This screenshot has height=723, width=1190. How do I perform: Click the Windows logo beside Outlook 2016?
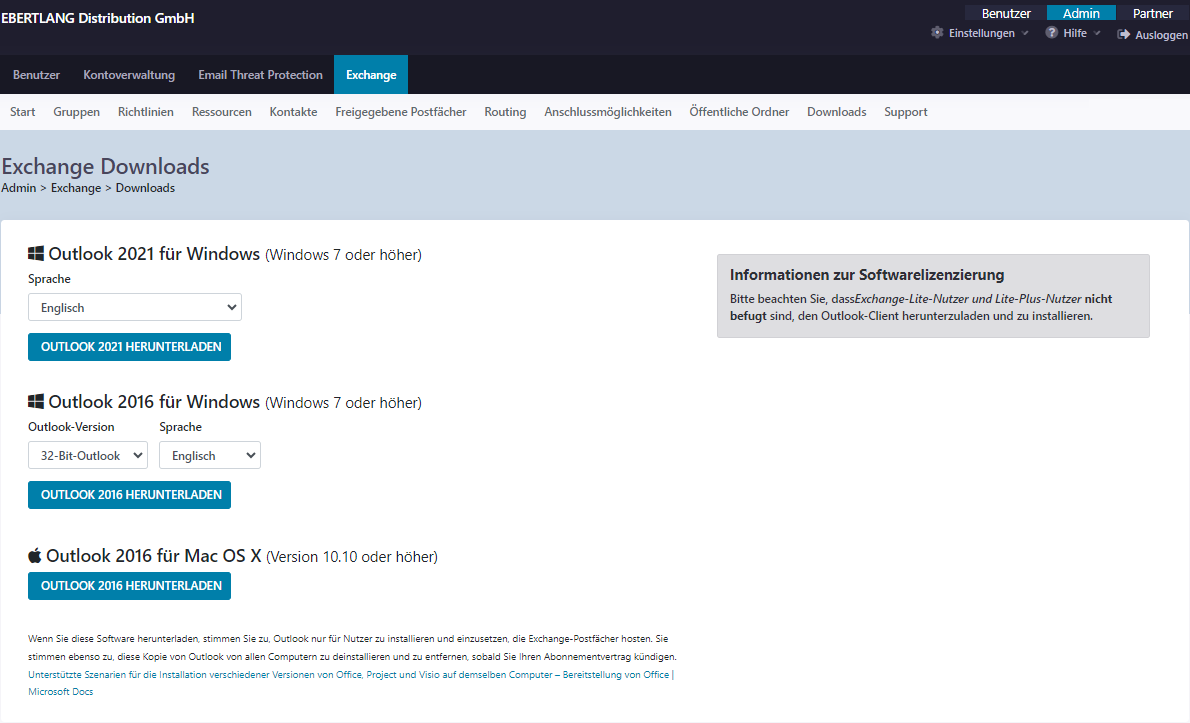point(36,401)
